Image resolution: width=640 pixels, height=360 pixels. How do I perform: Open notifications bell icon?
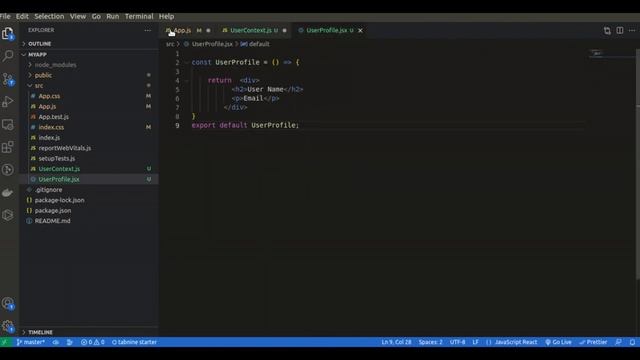(632, 342)
